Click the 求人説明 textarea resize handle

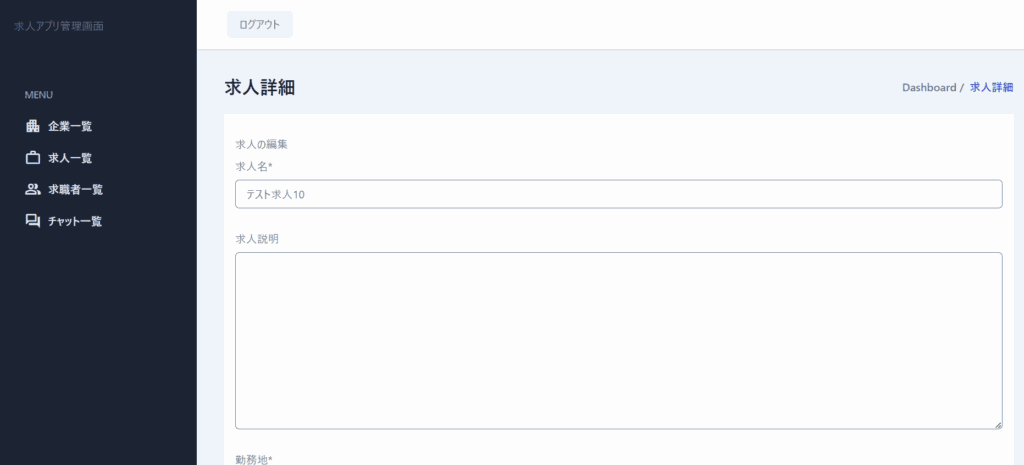(997, 424)
